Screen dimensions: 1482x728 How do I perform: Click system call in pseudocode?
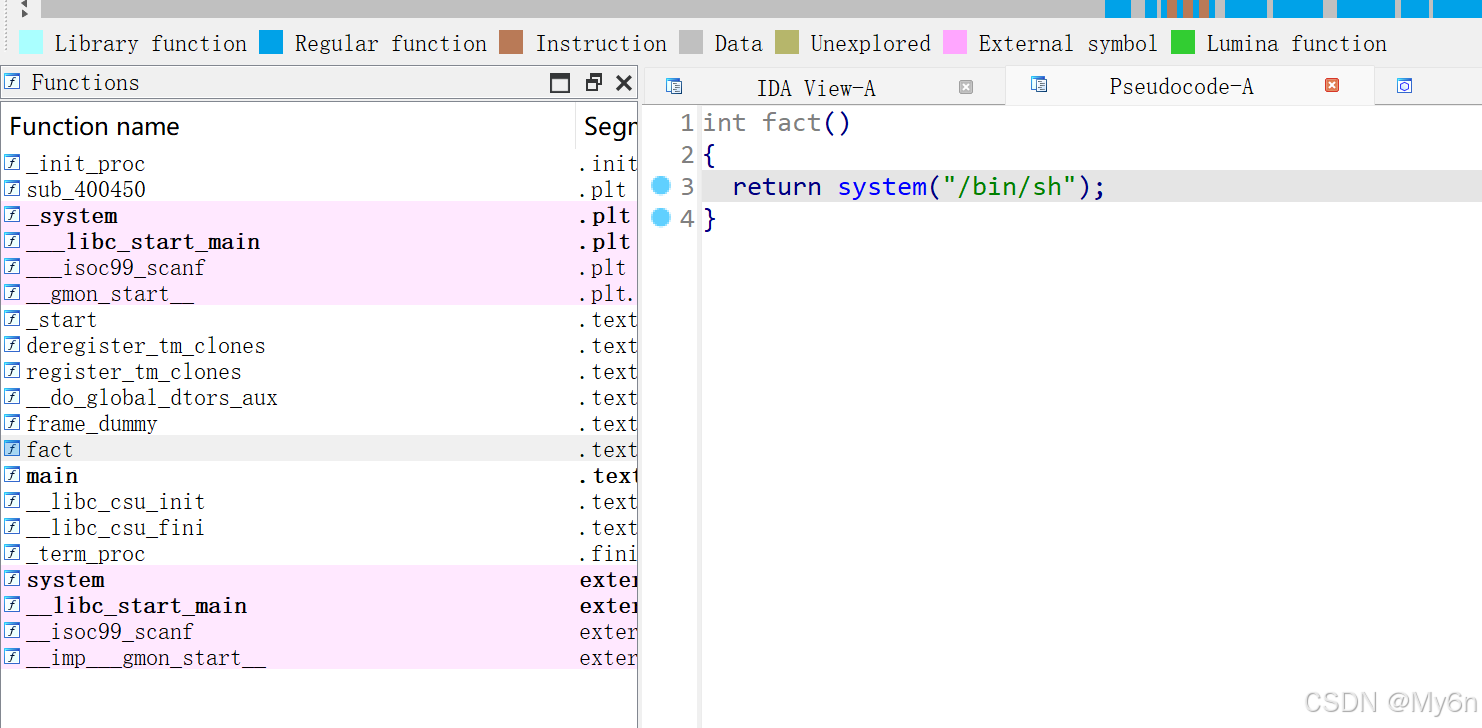pos(882,187)
